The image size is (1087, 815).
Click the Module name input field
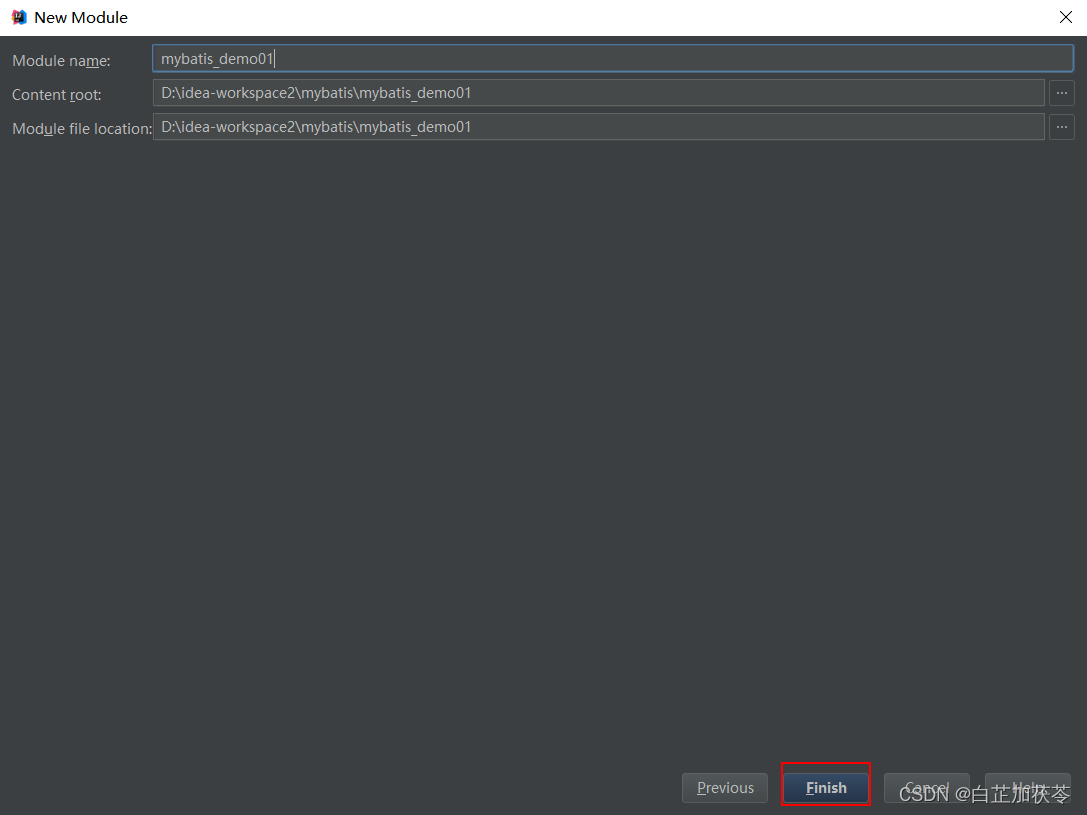[613, 59]
